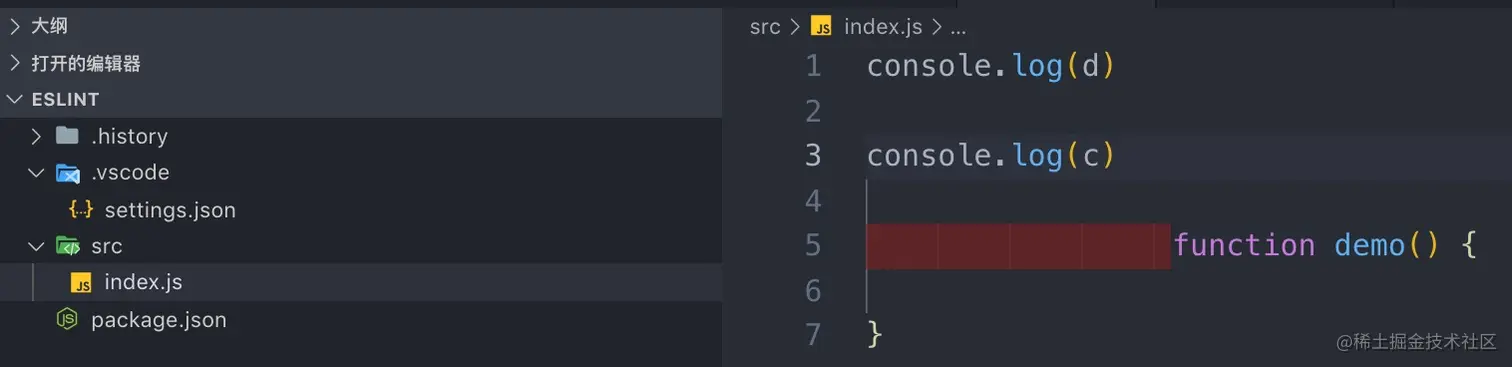This screenshot has width=1512, height=367.
Task: Expand the .history folder chevron
Action: pos(37,136)
